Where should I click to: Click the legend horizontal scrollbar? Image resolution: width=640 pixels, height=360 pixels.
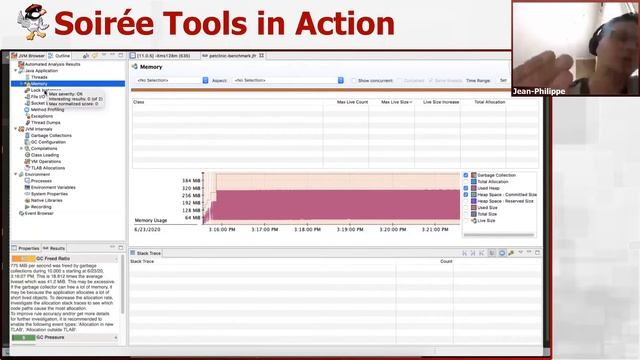499,235
